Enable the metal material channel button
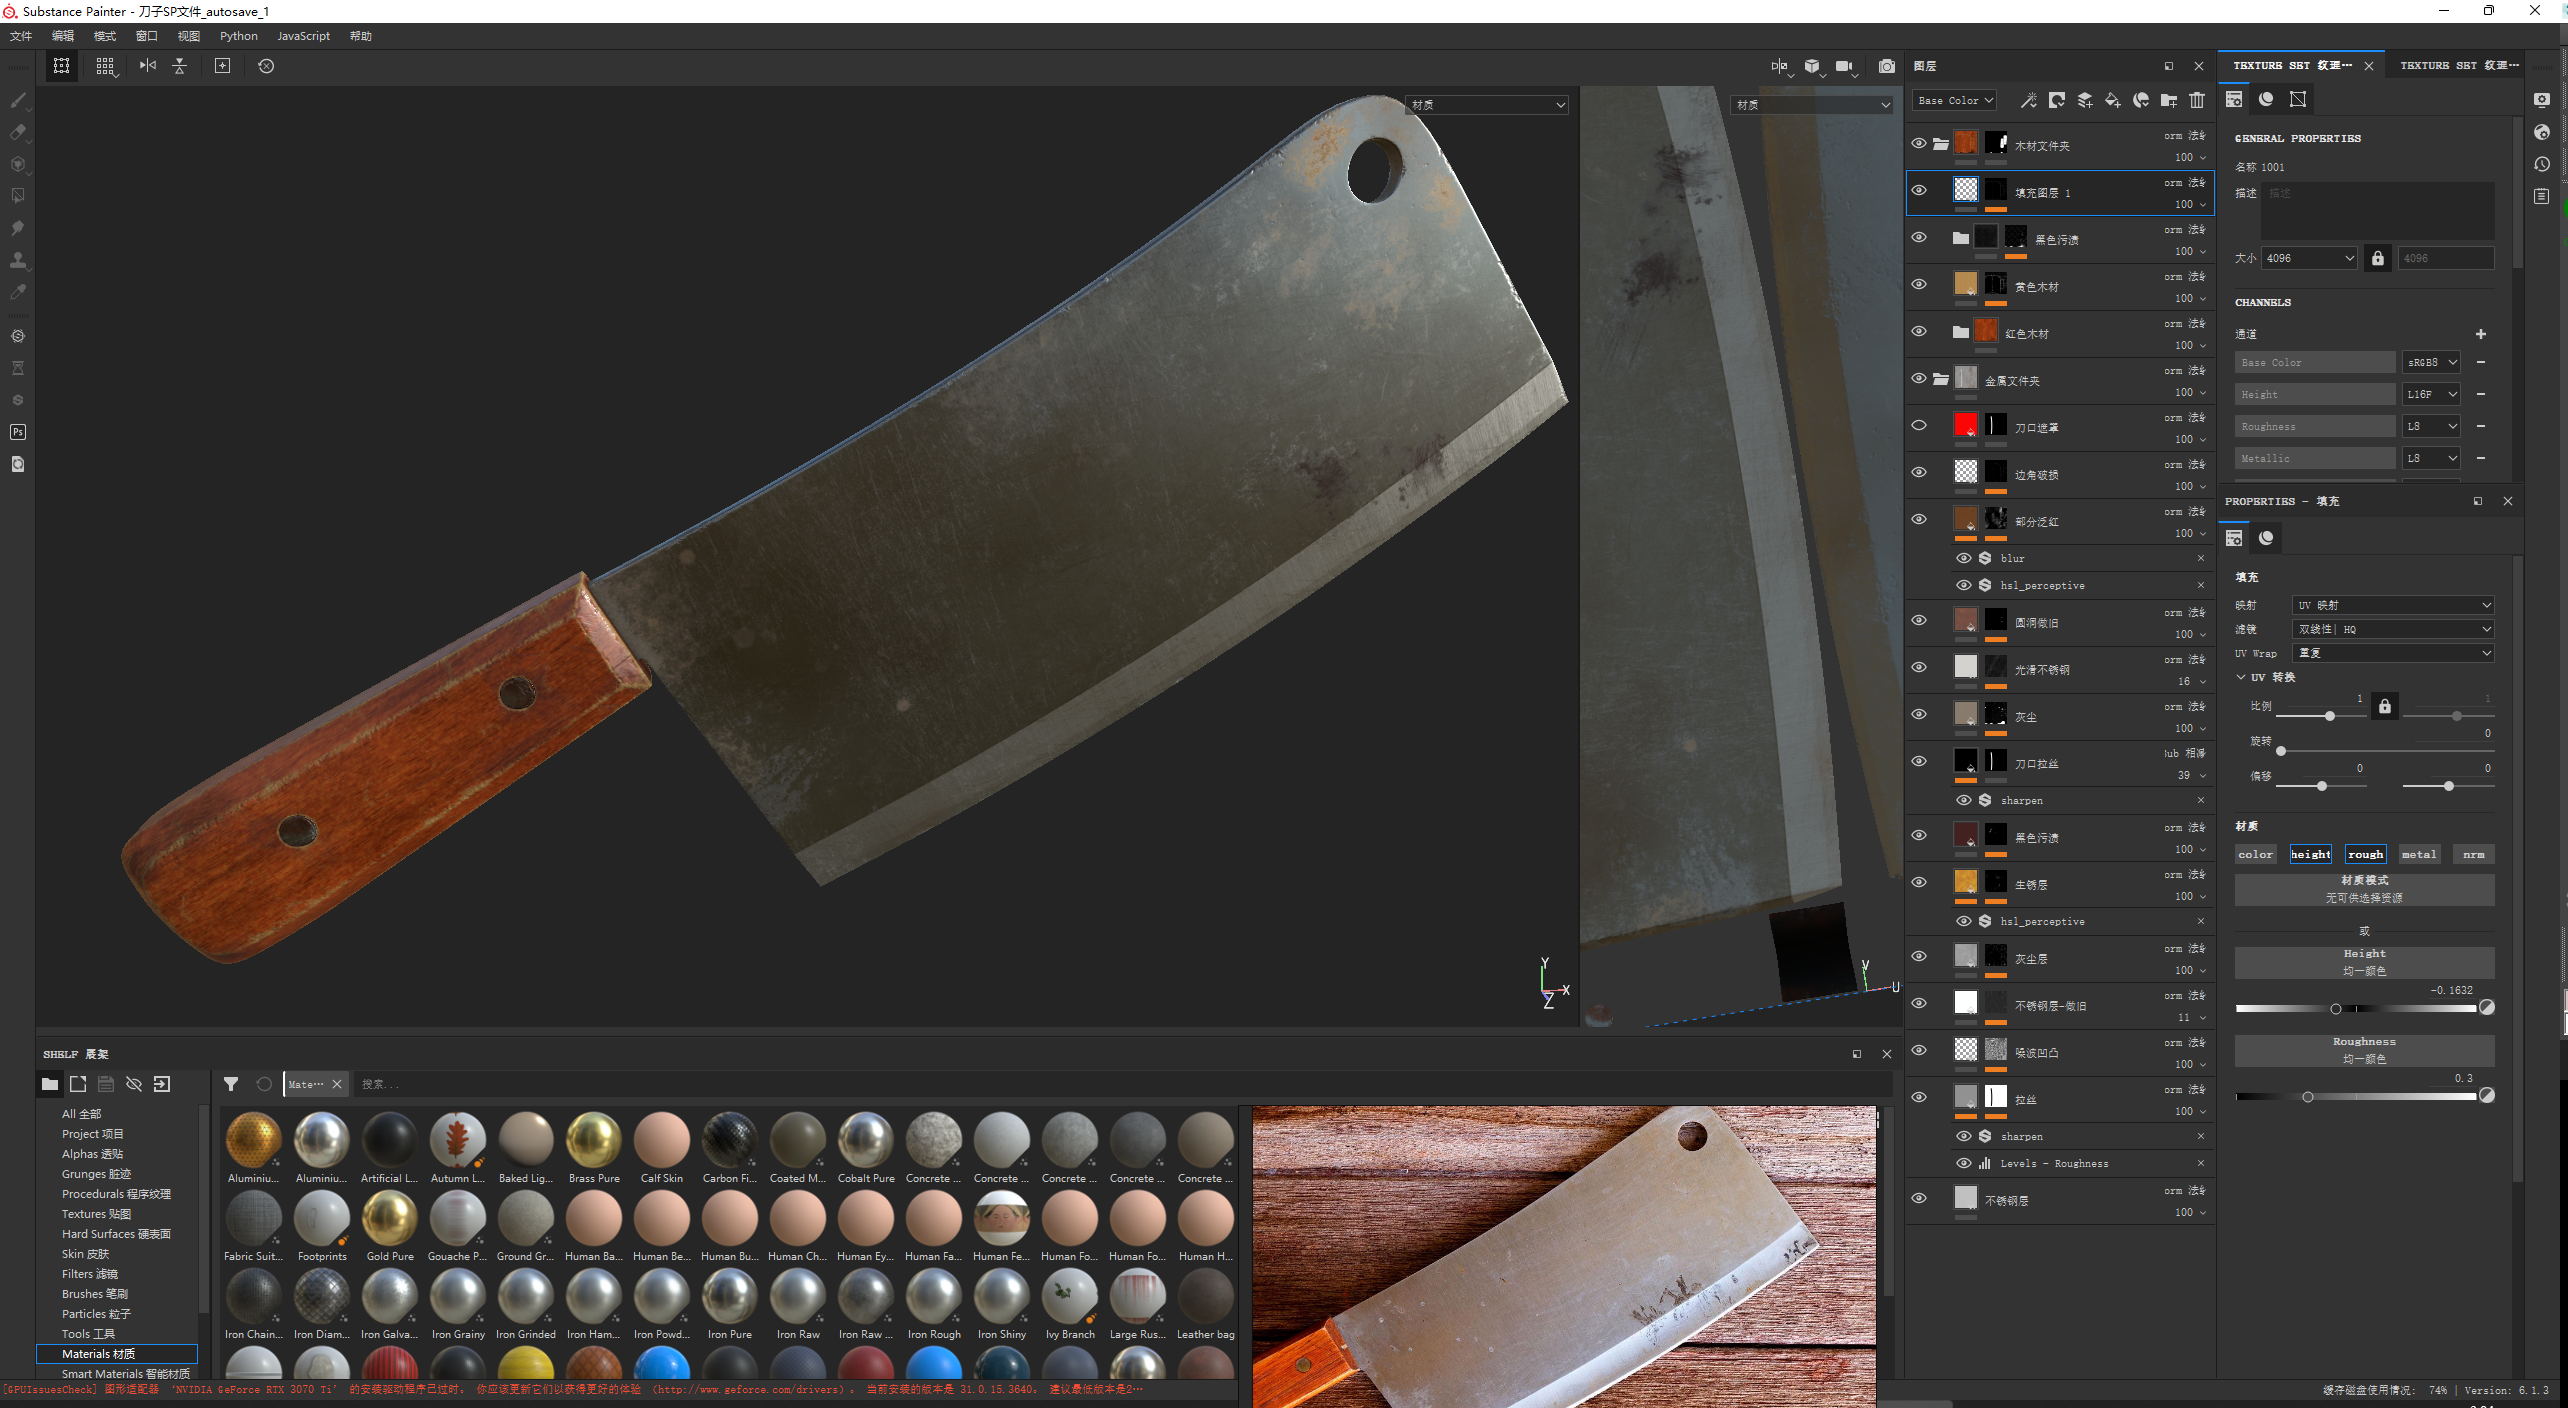 pos(2418,854)
